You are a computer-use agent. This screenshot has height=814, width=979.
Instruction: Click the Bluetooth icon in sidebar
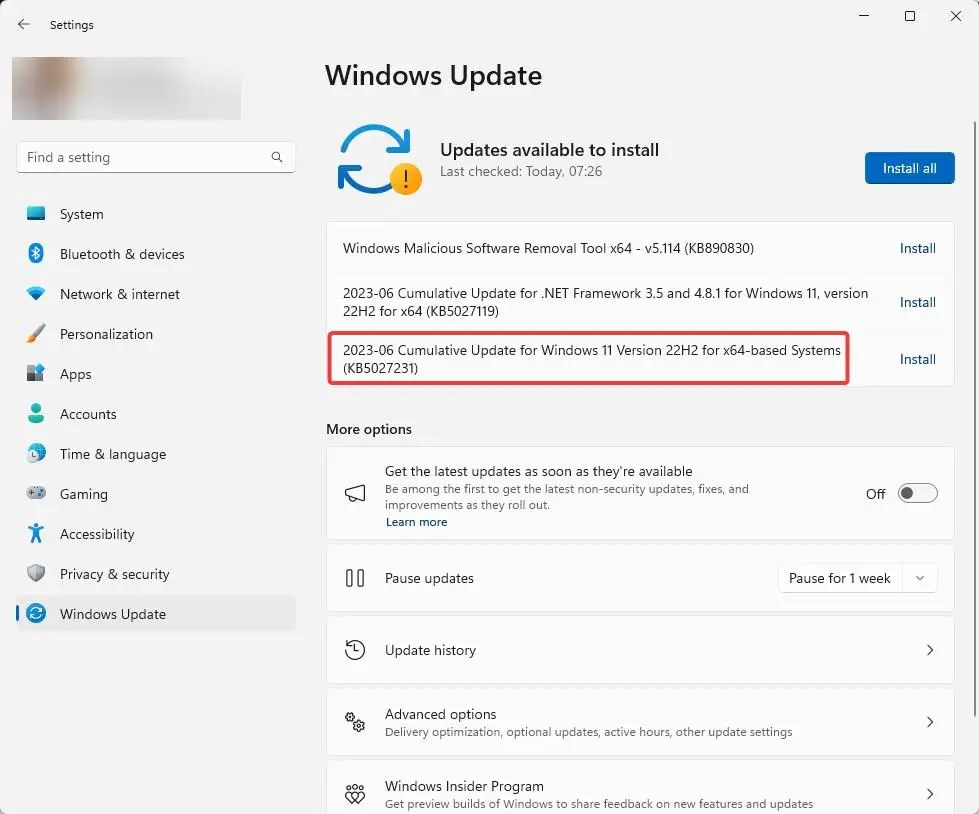(x=36, y=253)
